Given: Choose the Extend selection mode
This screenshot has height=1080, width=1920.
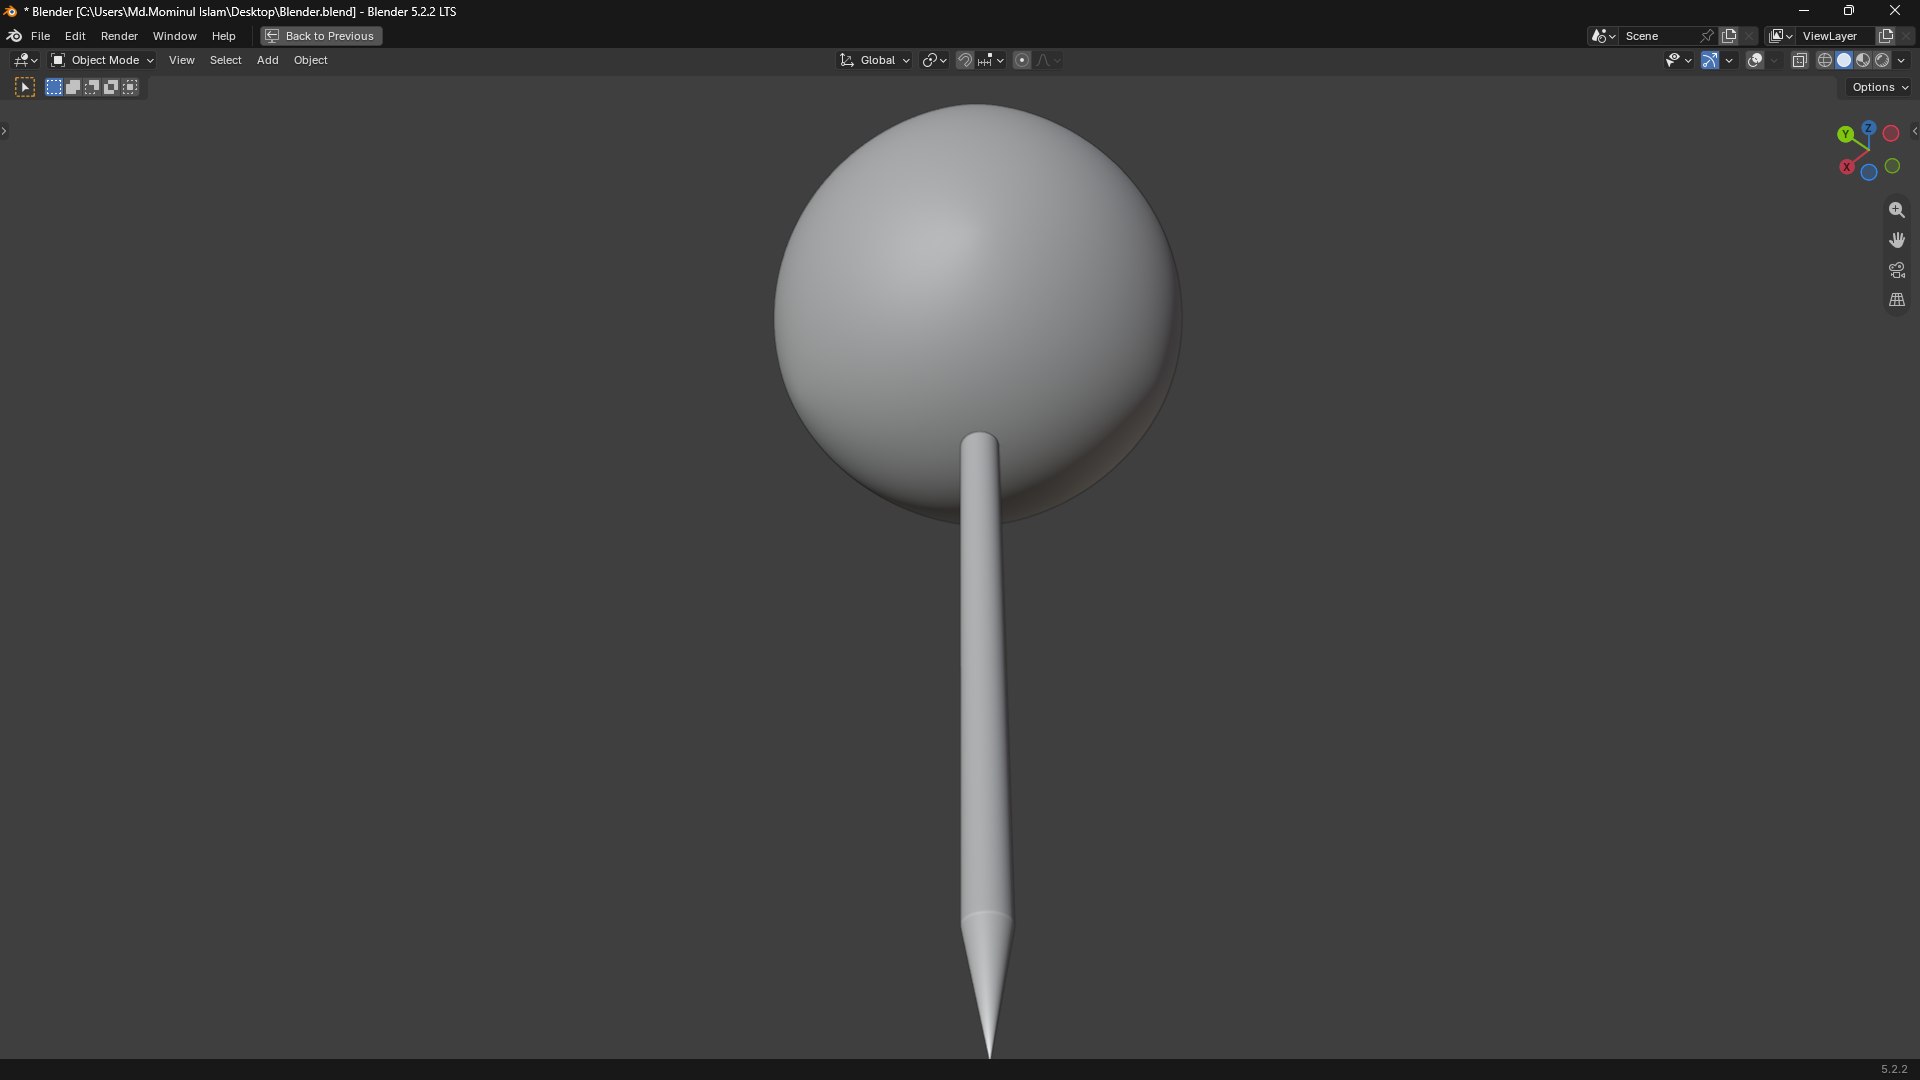Looking at the screenshot, I should (73, 88).
